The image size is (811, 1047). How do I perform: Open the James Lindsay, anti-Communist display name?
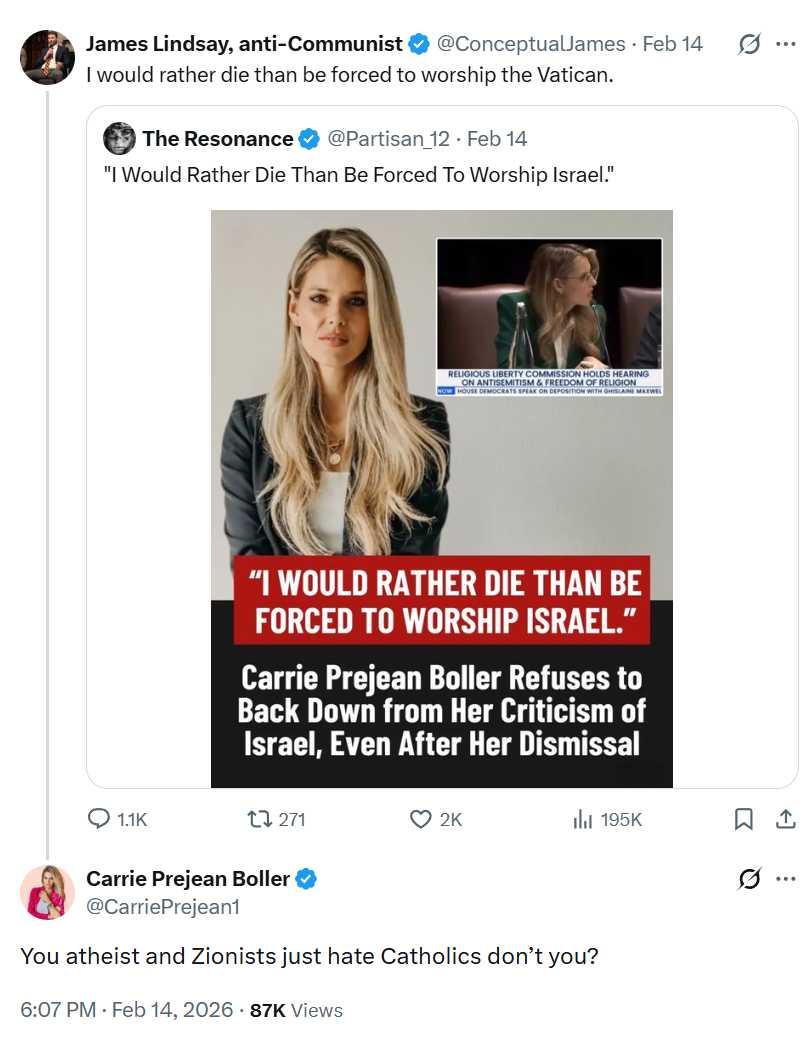tap(244, 44)
